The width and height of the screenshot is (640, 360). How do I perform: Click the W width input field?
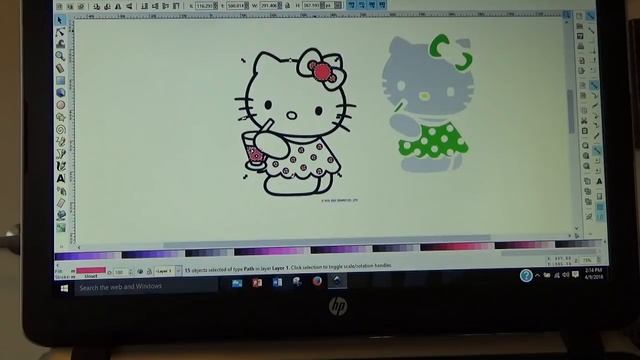[271, 6]
